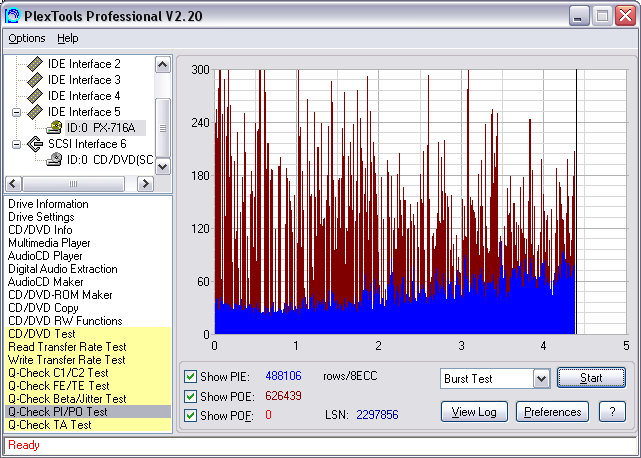Click the tree vertical scrollbar thumb
641x458 pixels.
click(x=163, y=128)
